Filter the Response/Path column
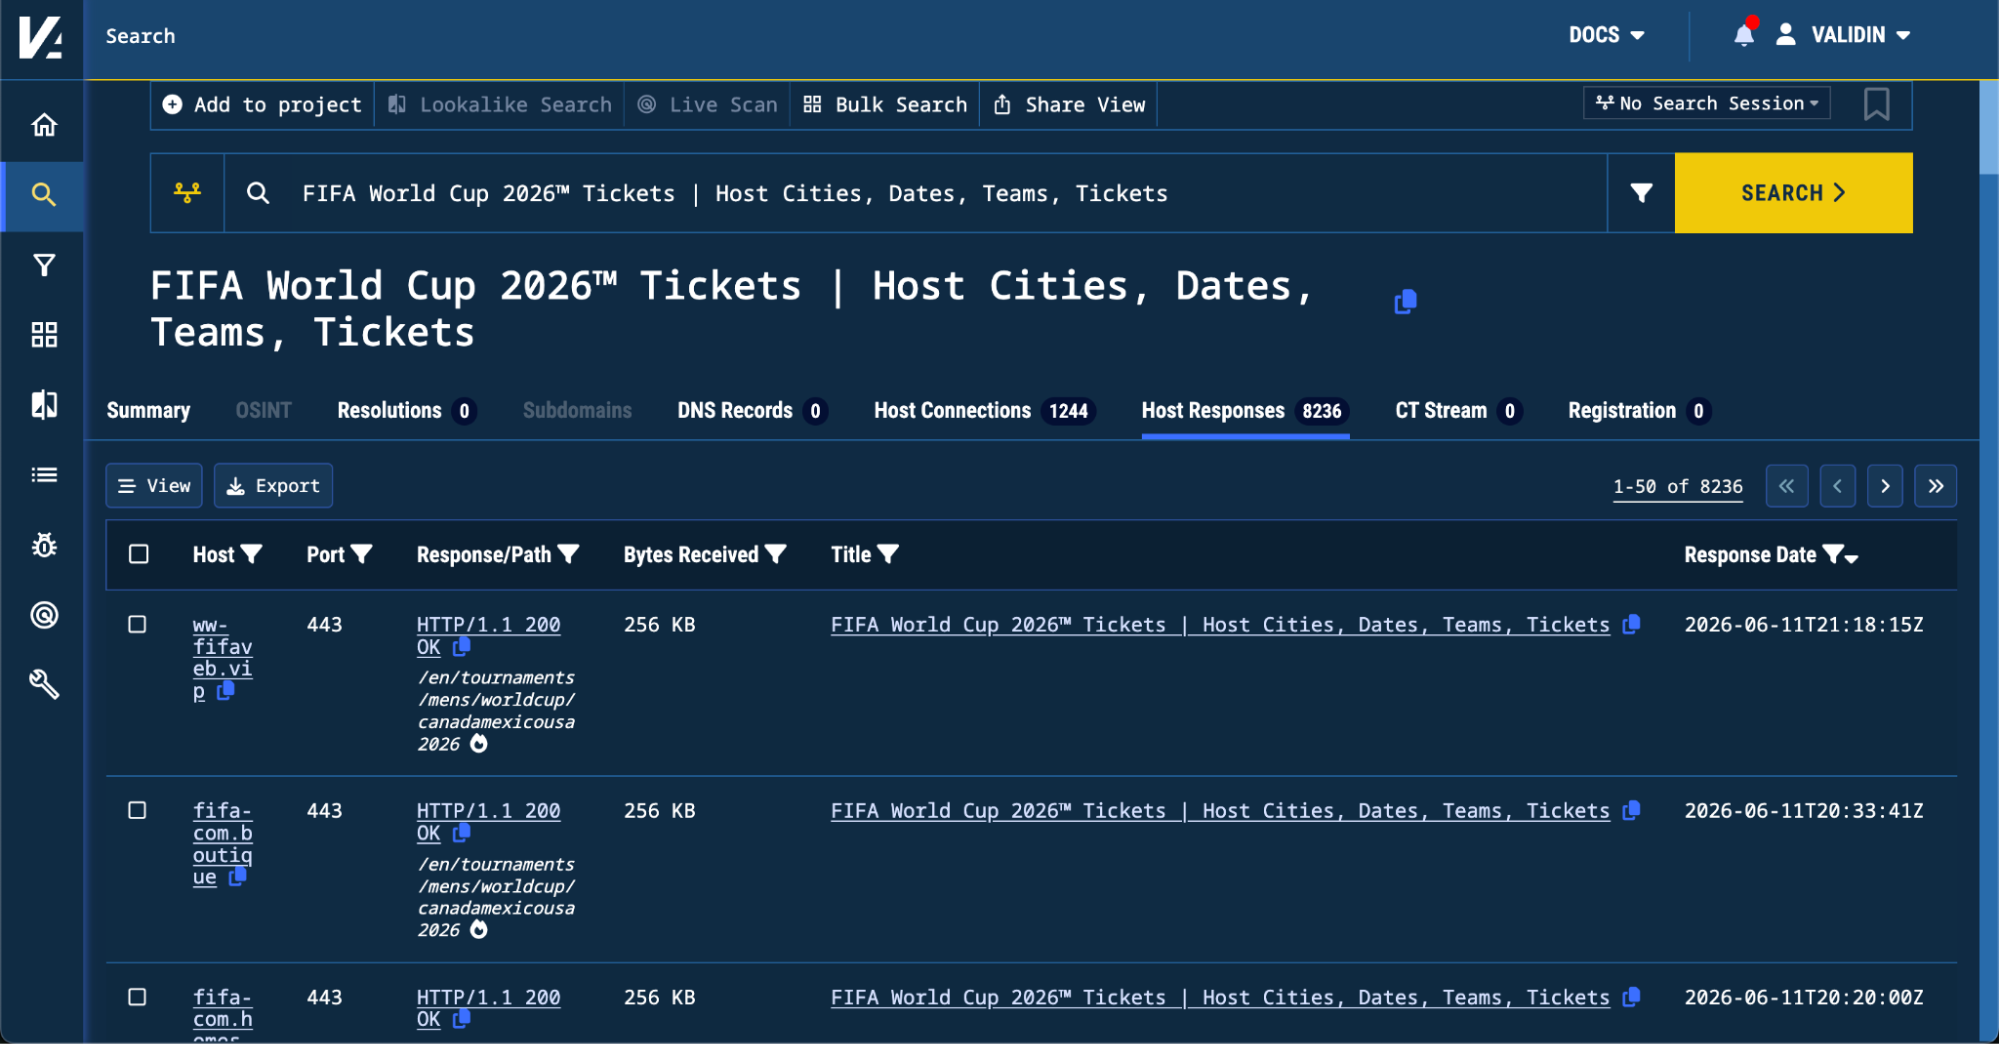Viewport: 1999px width, 1045px height. [x=568, y=554]
